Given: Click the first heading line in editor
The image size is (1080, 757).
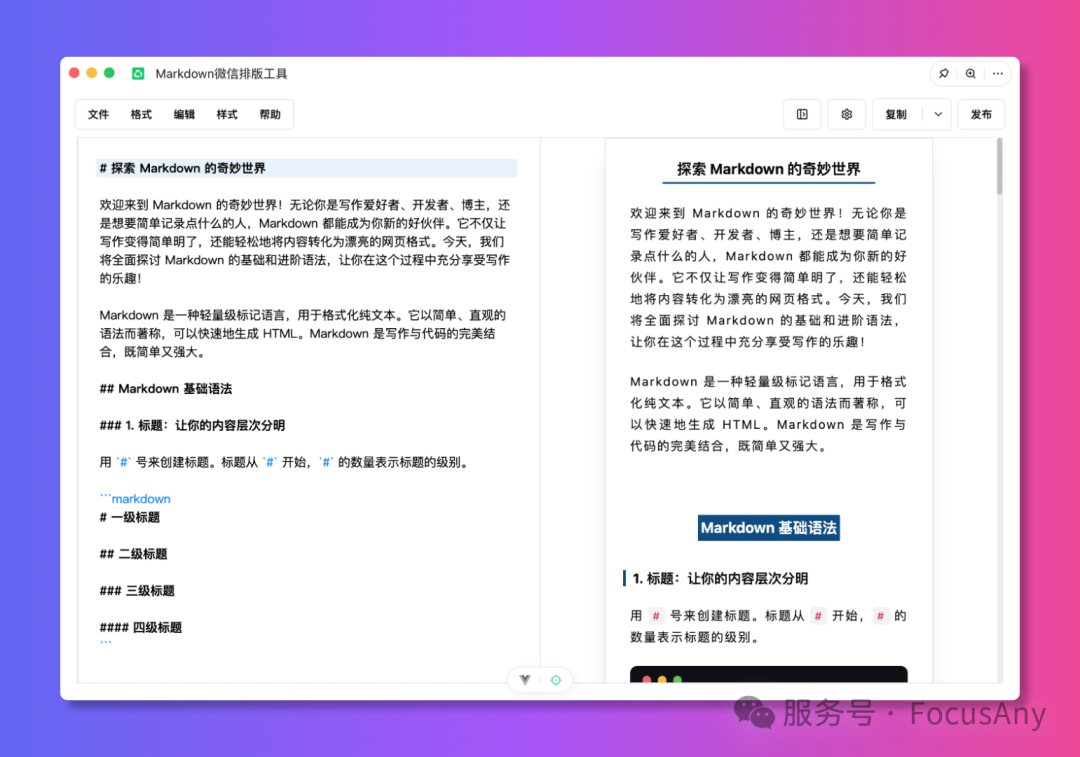Looking at the screenshot, I should 183,168.
